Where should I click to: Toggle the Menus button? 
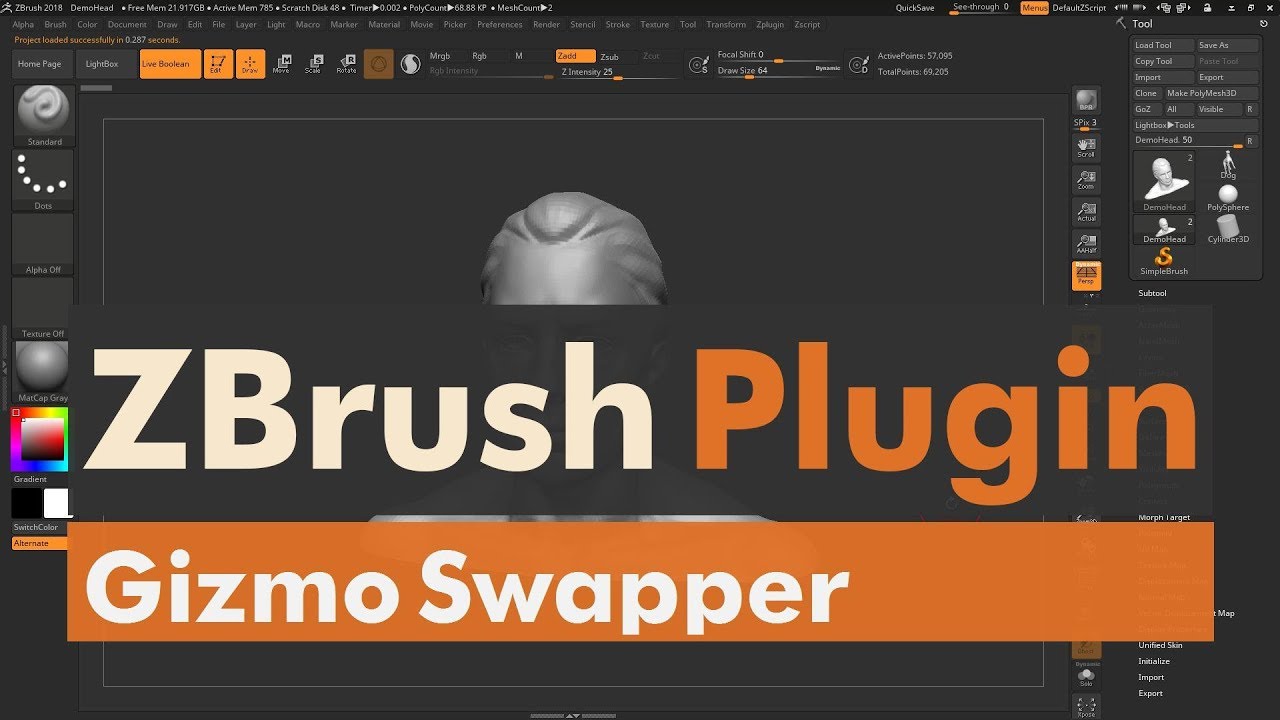pos(1035,7)
